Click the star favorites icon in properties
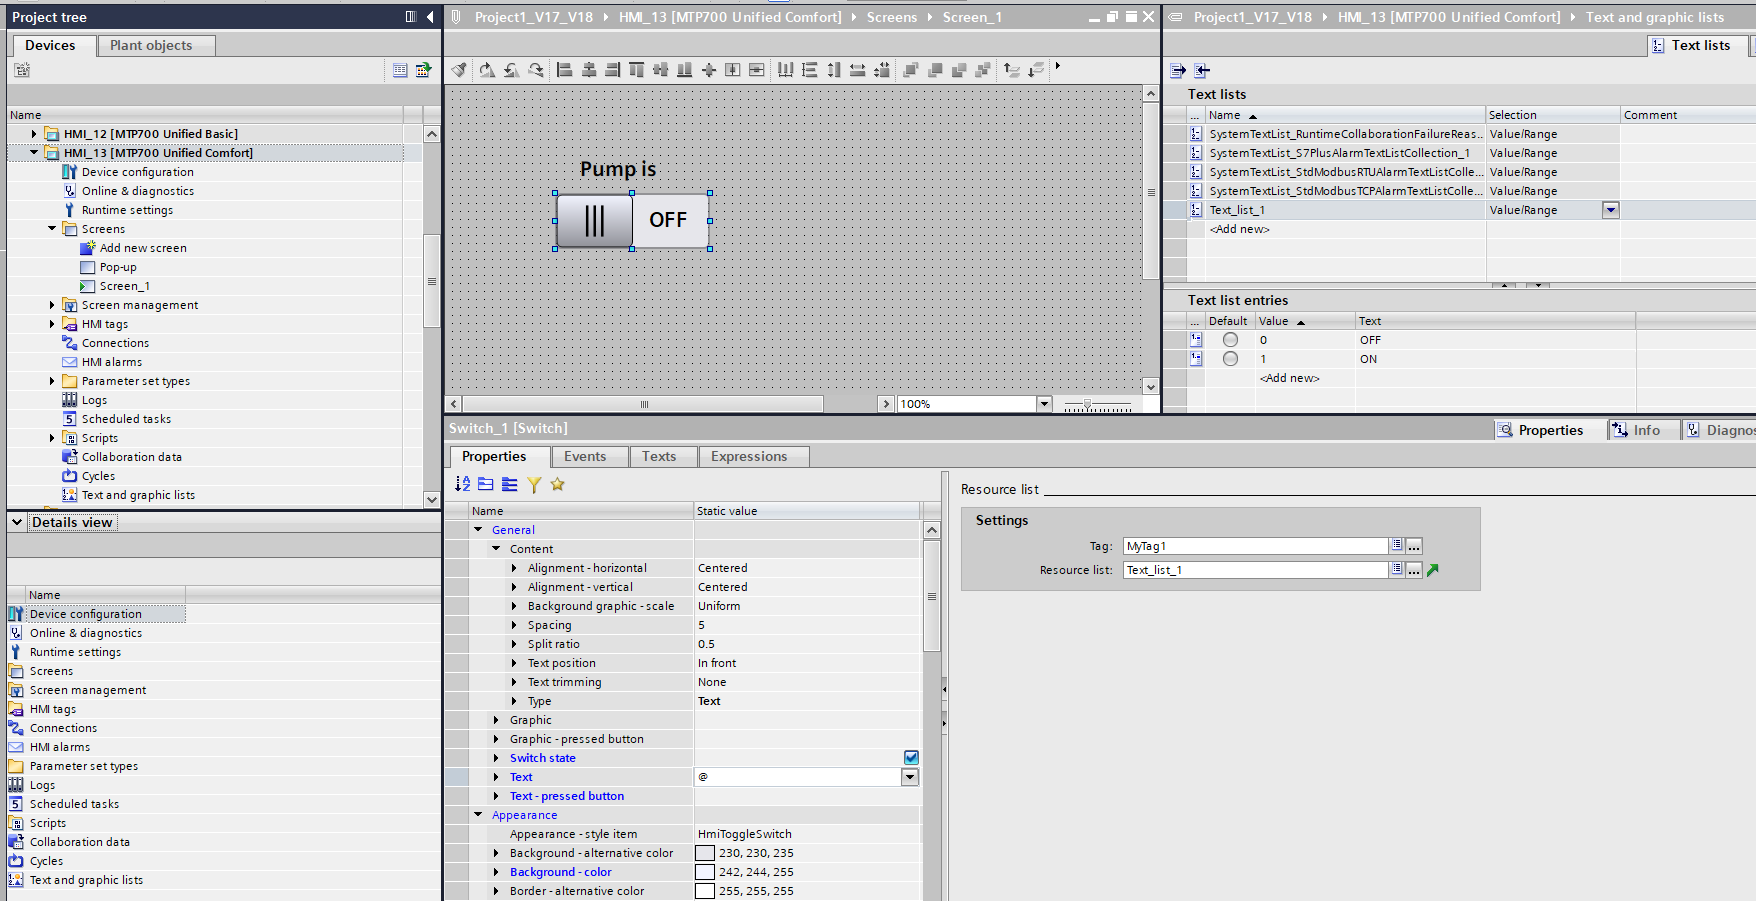This screenshot has height=901, width=1756. click(558, 484)
